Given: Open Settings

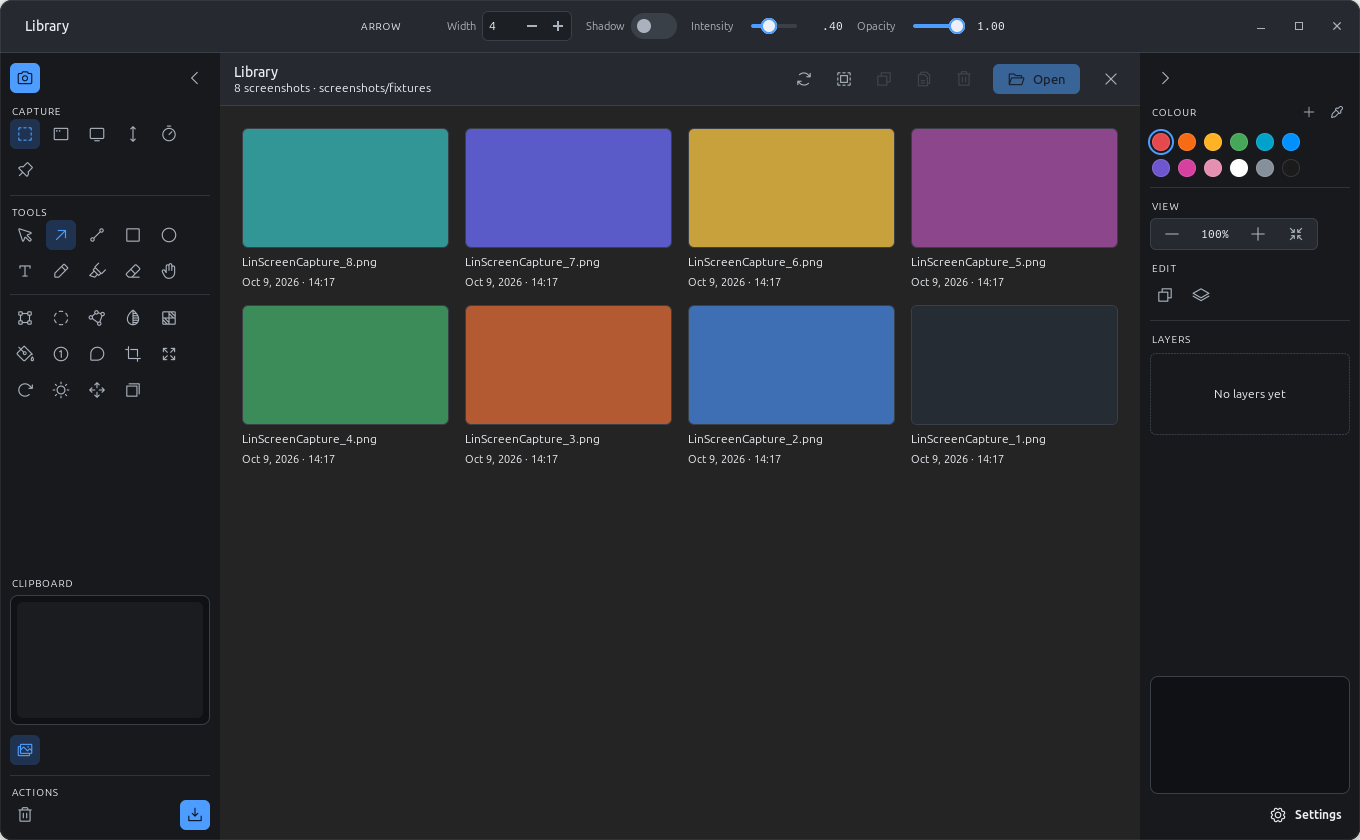Looking at the screenshot, I should (1306, 815).
